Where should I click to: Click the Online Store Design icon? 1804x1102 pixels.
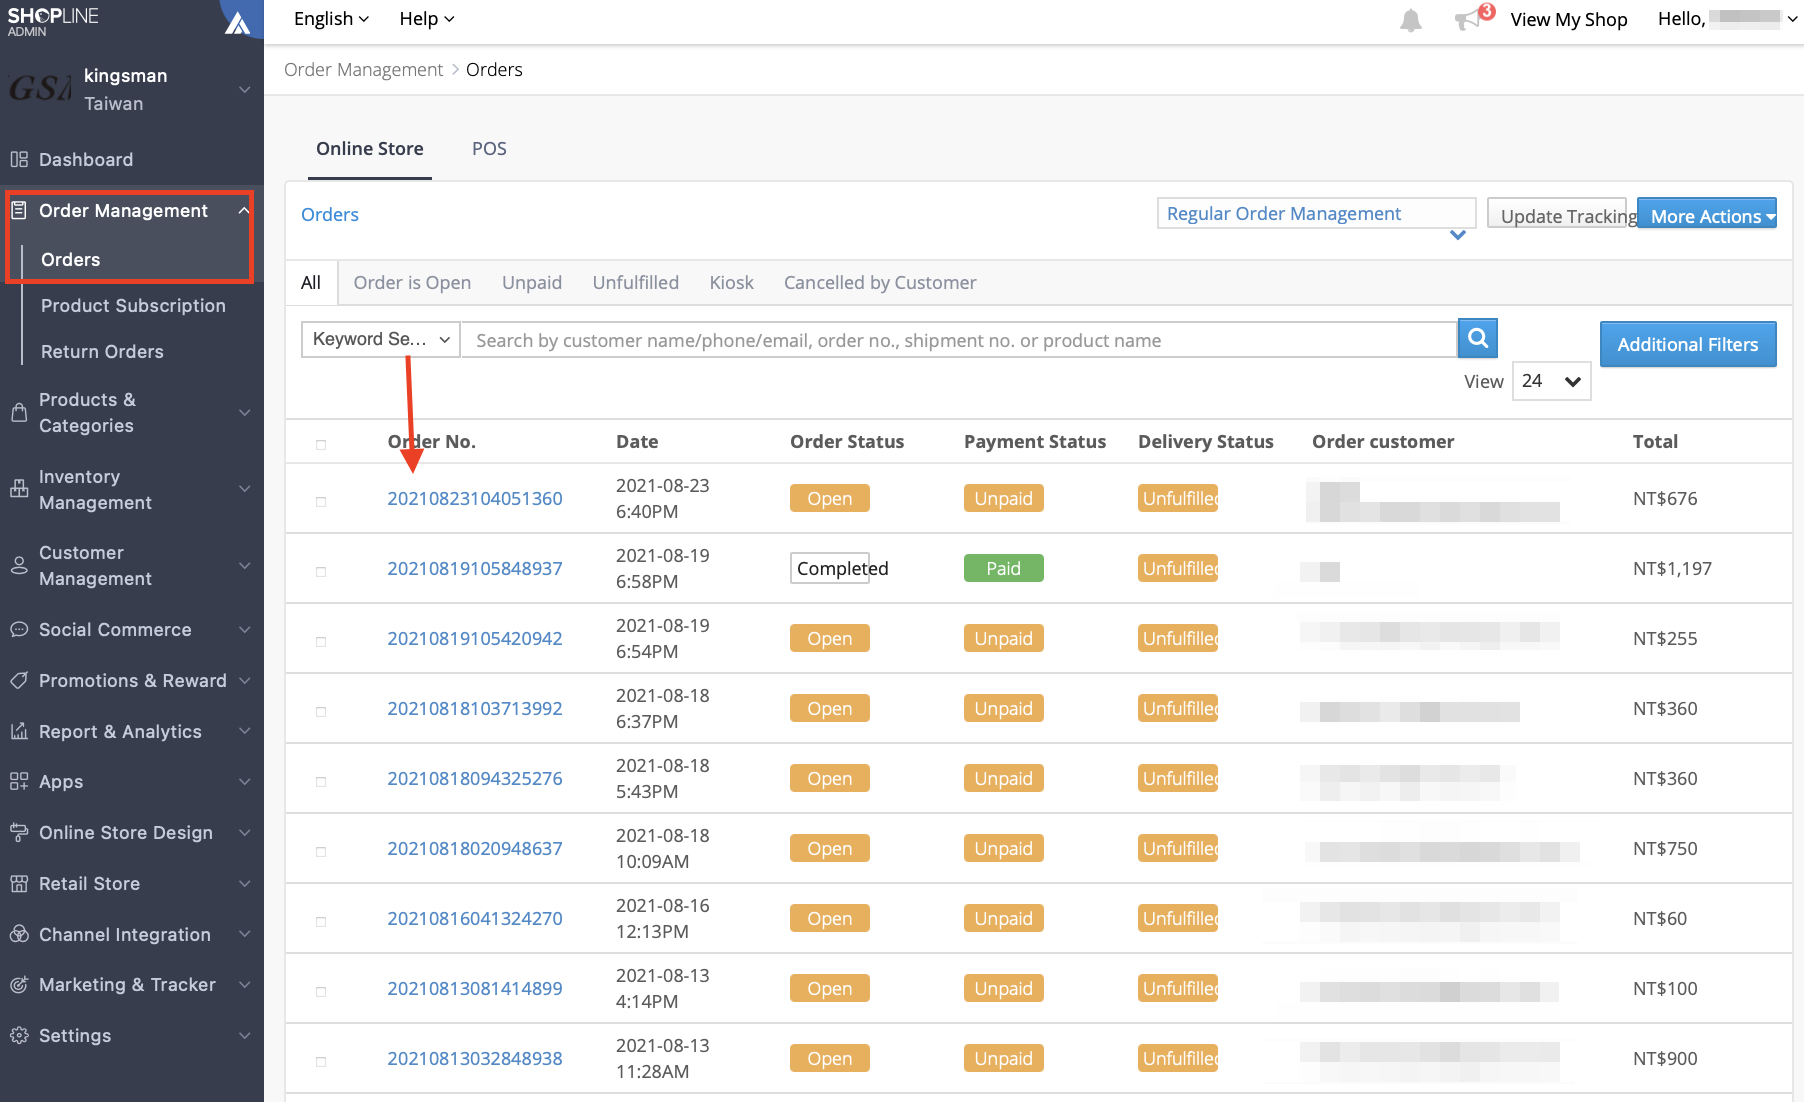pos(19,832)
